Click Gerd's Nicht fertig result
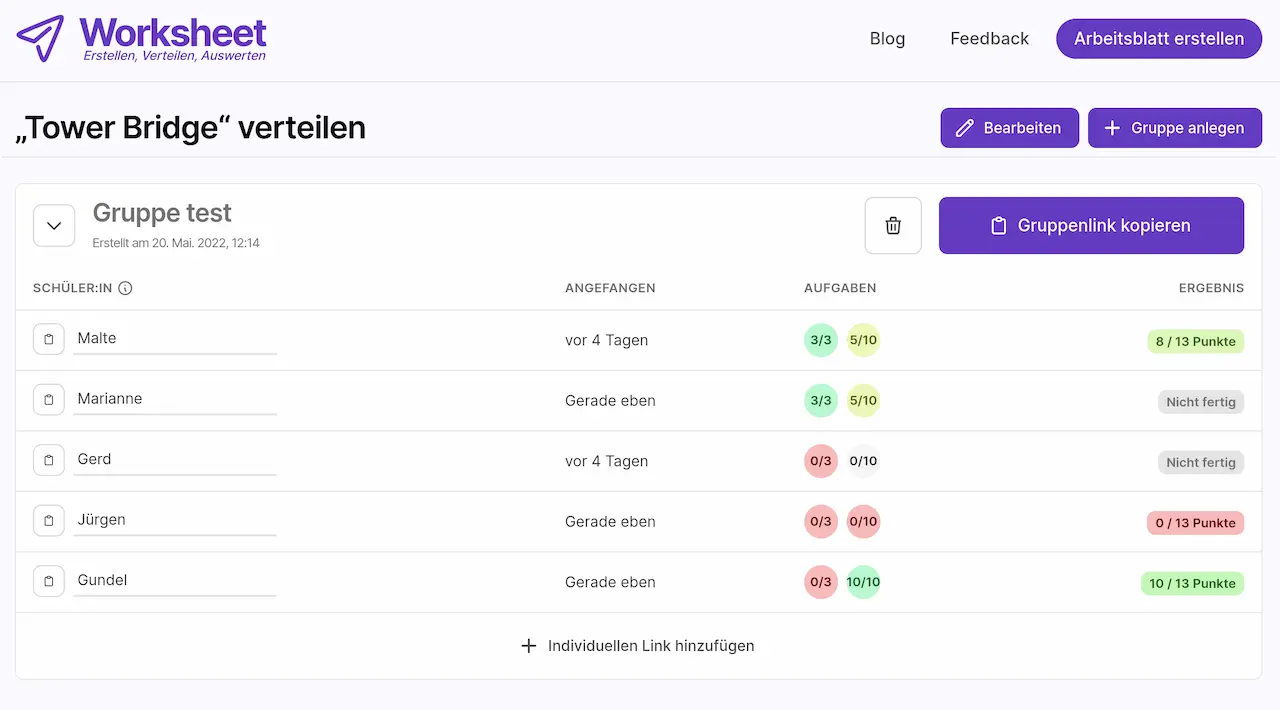The image size is (1280, 710). [x=1201, y=463]
